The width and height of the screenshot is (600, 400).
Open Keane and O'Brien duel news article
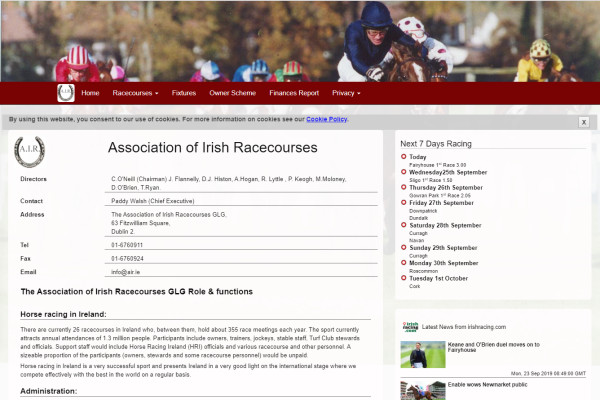493,347
